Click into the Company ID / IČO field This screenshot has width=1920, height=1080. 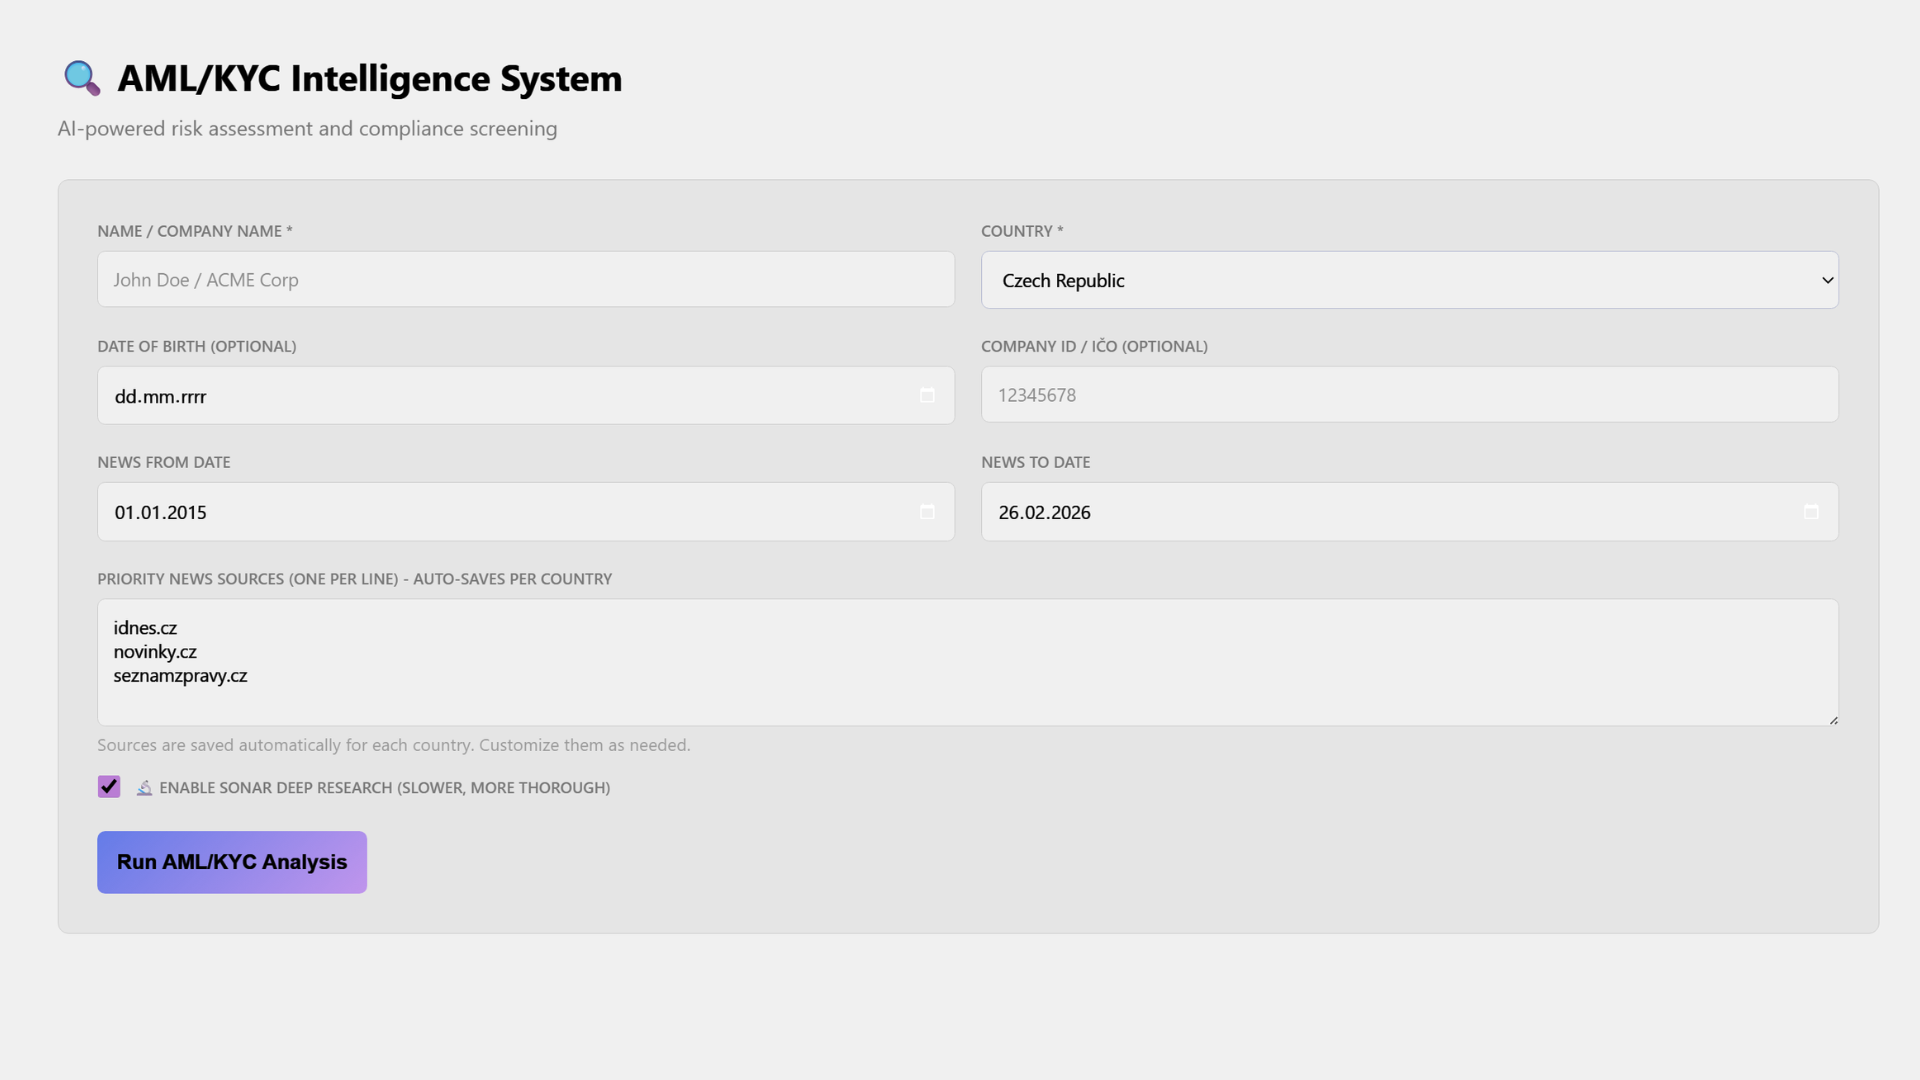1409,395
